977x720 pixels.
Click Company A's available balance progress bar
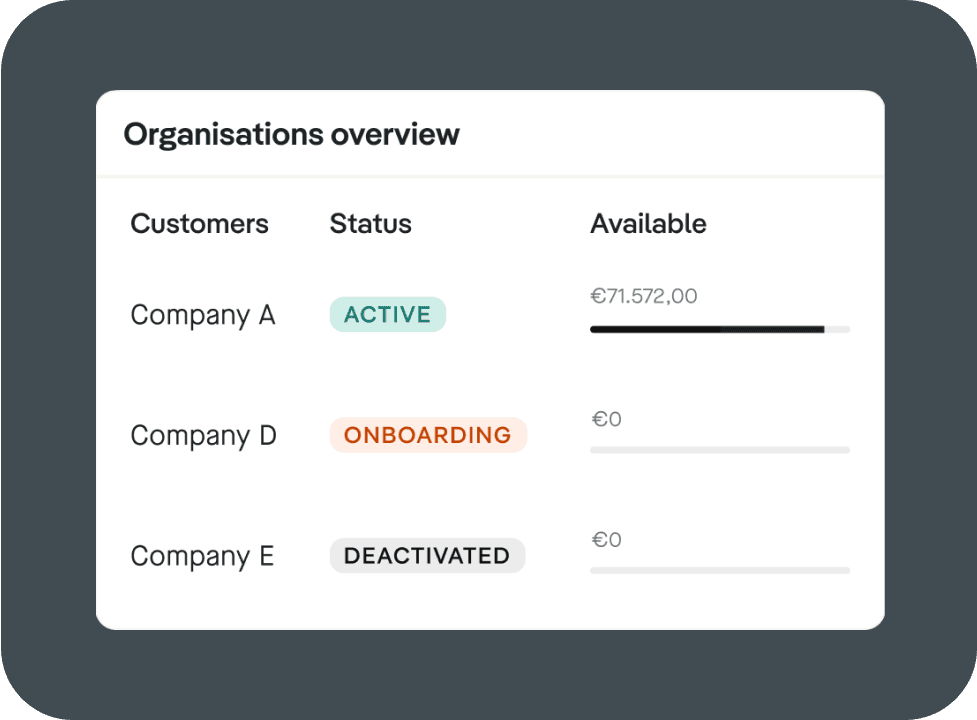(720, 329)
